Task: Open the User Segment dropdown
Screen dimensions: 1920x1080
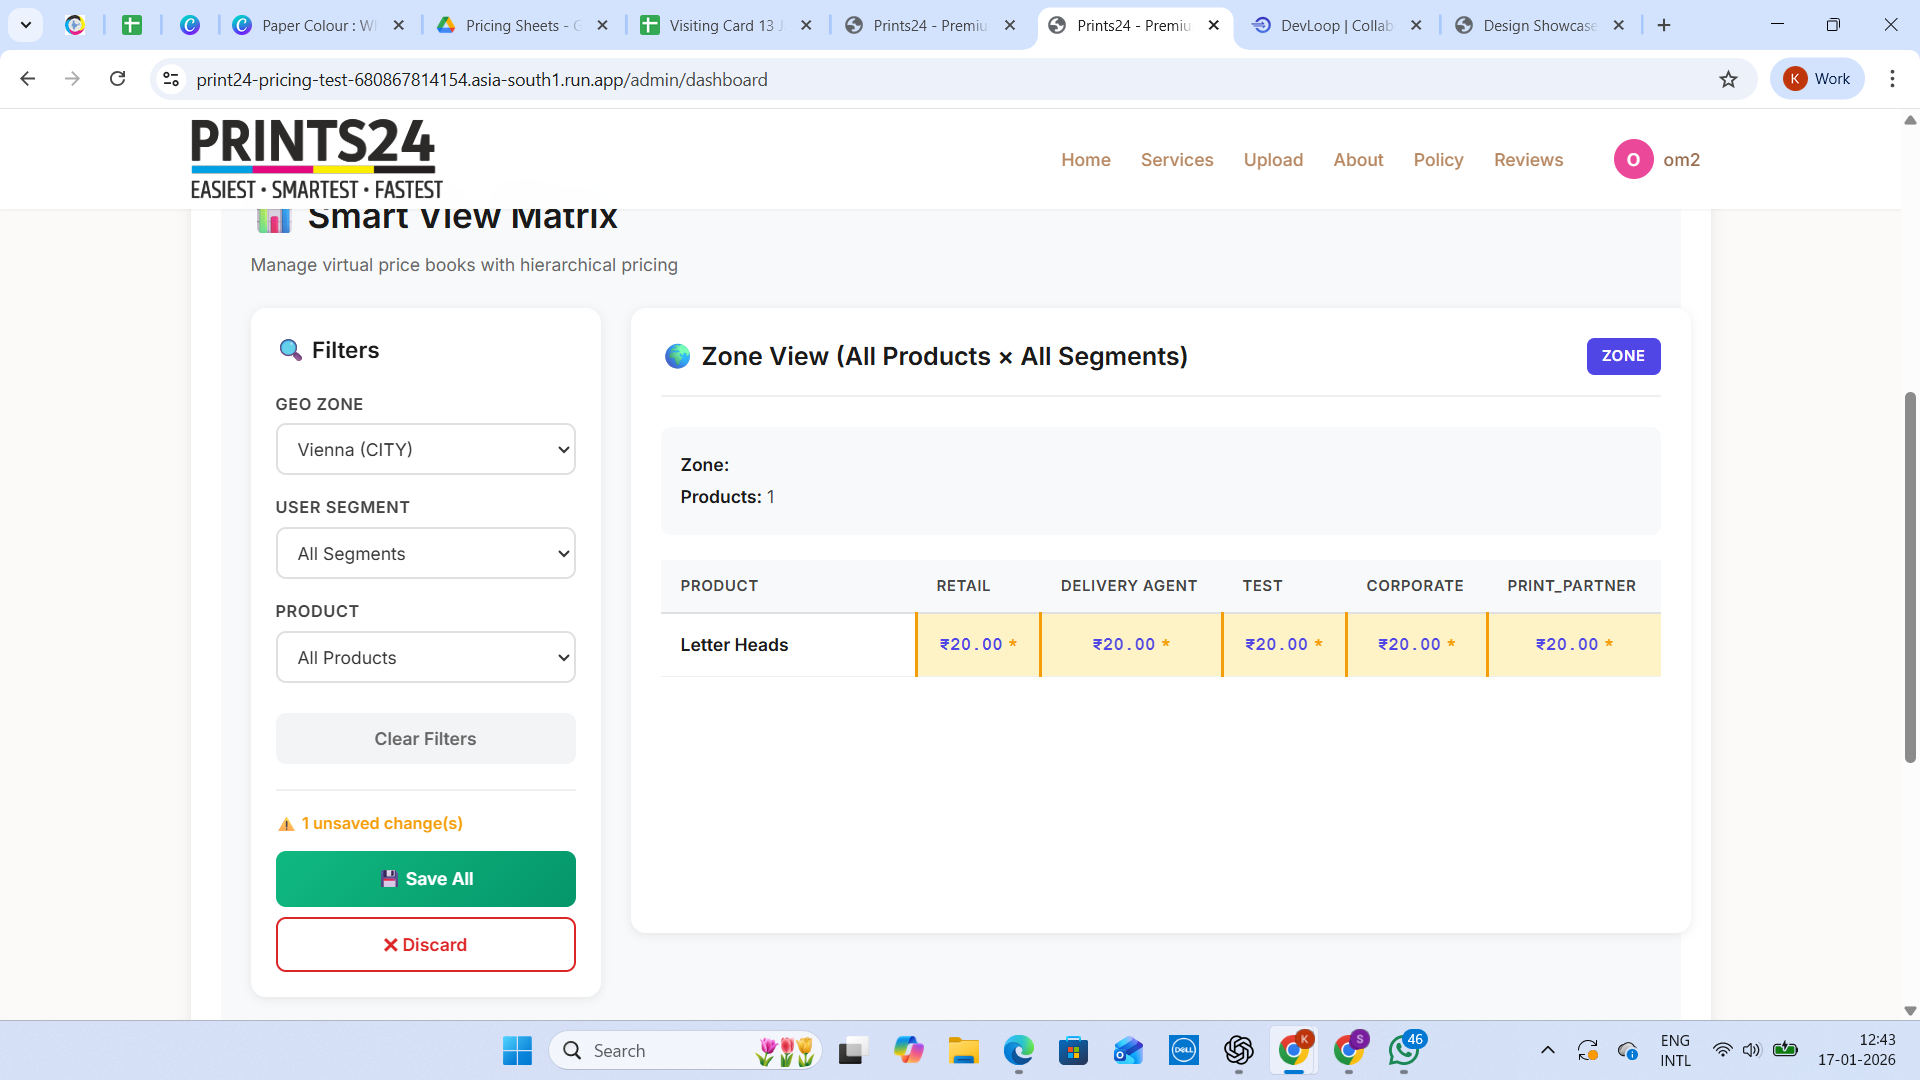Action: [425, 553]
